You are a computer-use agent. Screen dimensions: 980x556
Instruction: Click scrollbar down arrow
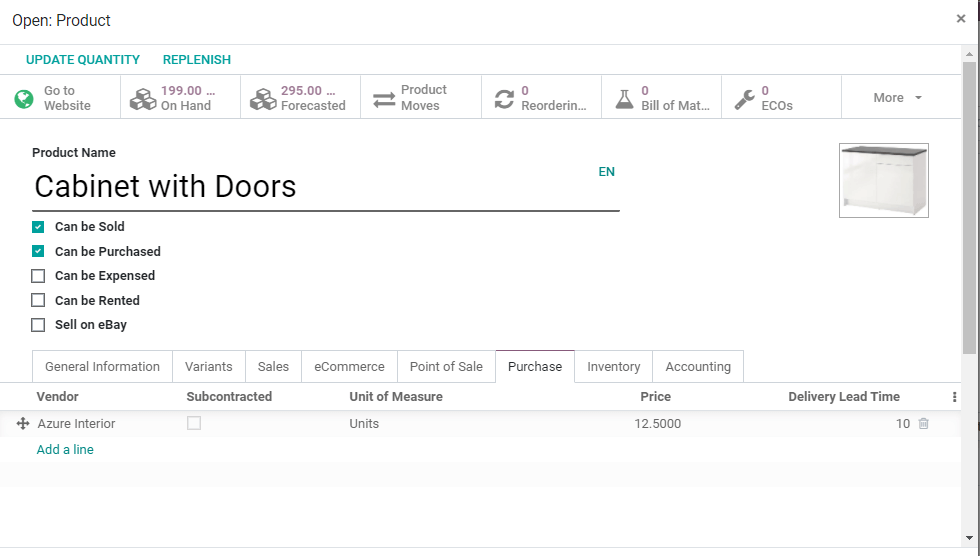[969, 538]
